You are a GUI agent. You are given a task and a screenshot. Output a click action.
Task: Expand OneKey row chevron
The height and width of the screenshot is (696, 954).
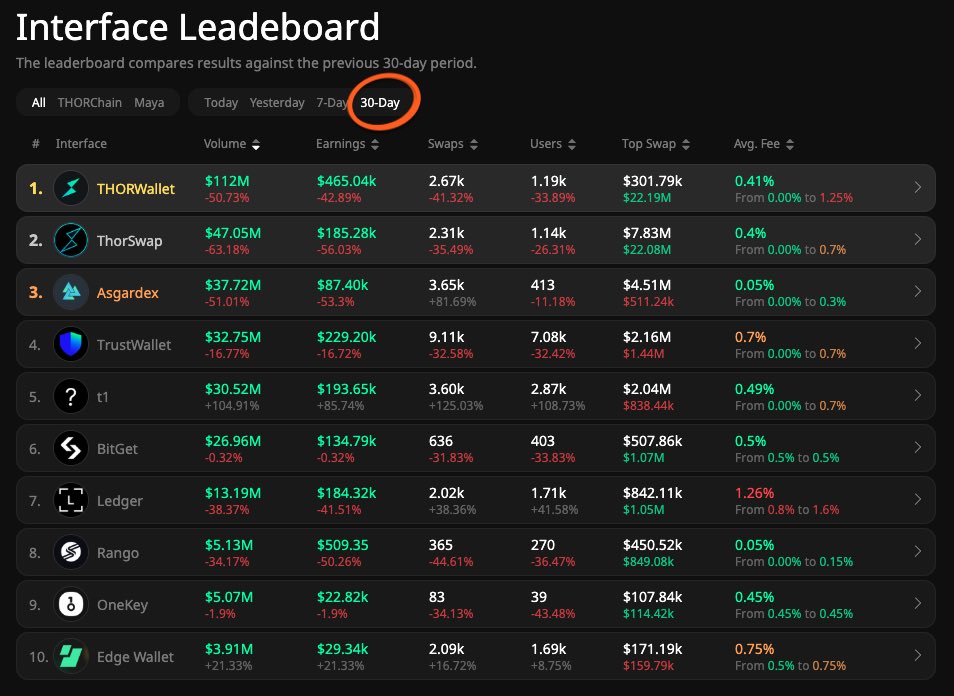click(917, 604)
